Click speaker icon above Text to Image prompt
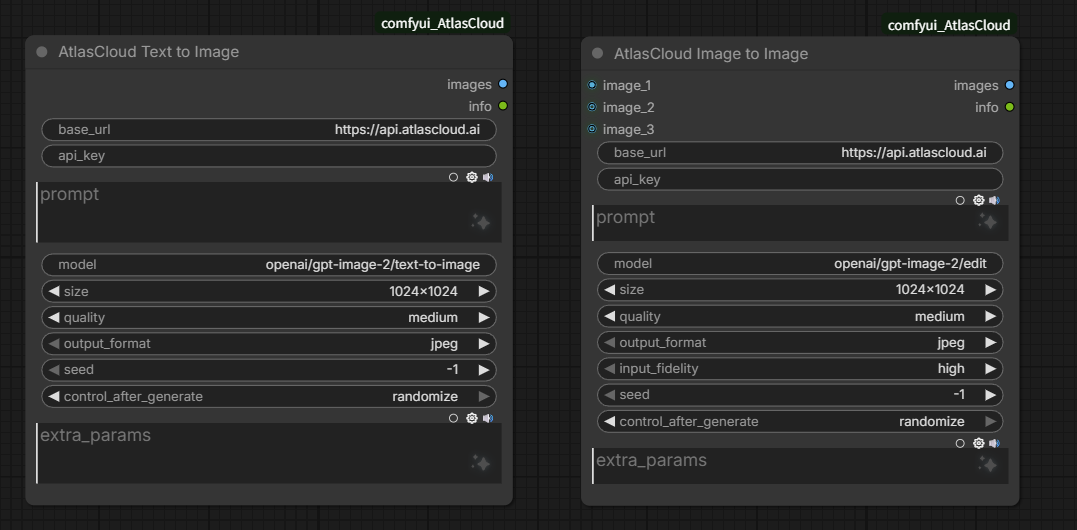The image size is (1077, 530). [x=488, y=177]
